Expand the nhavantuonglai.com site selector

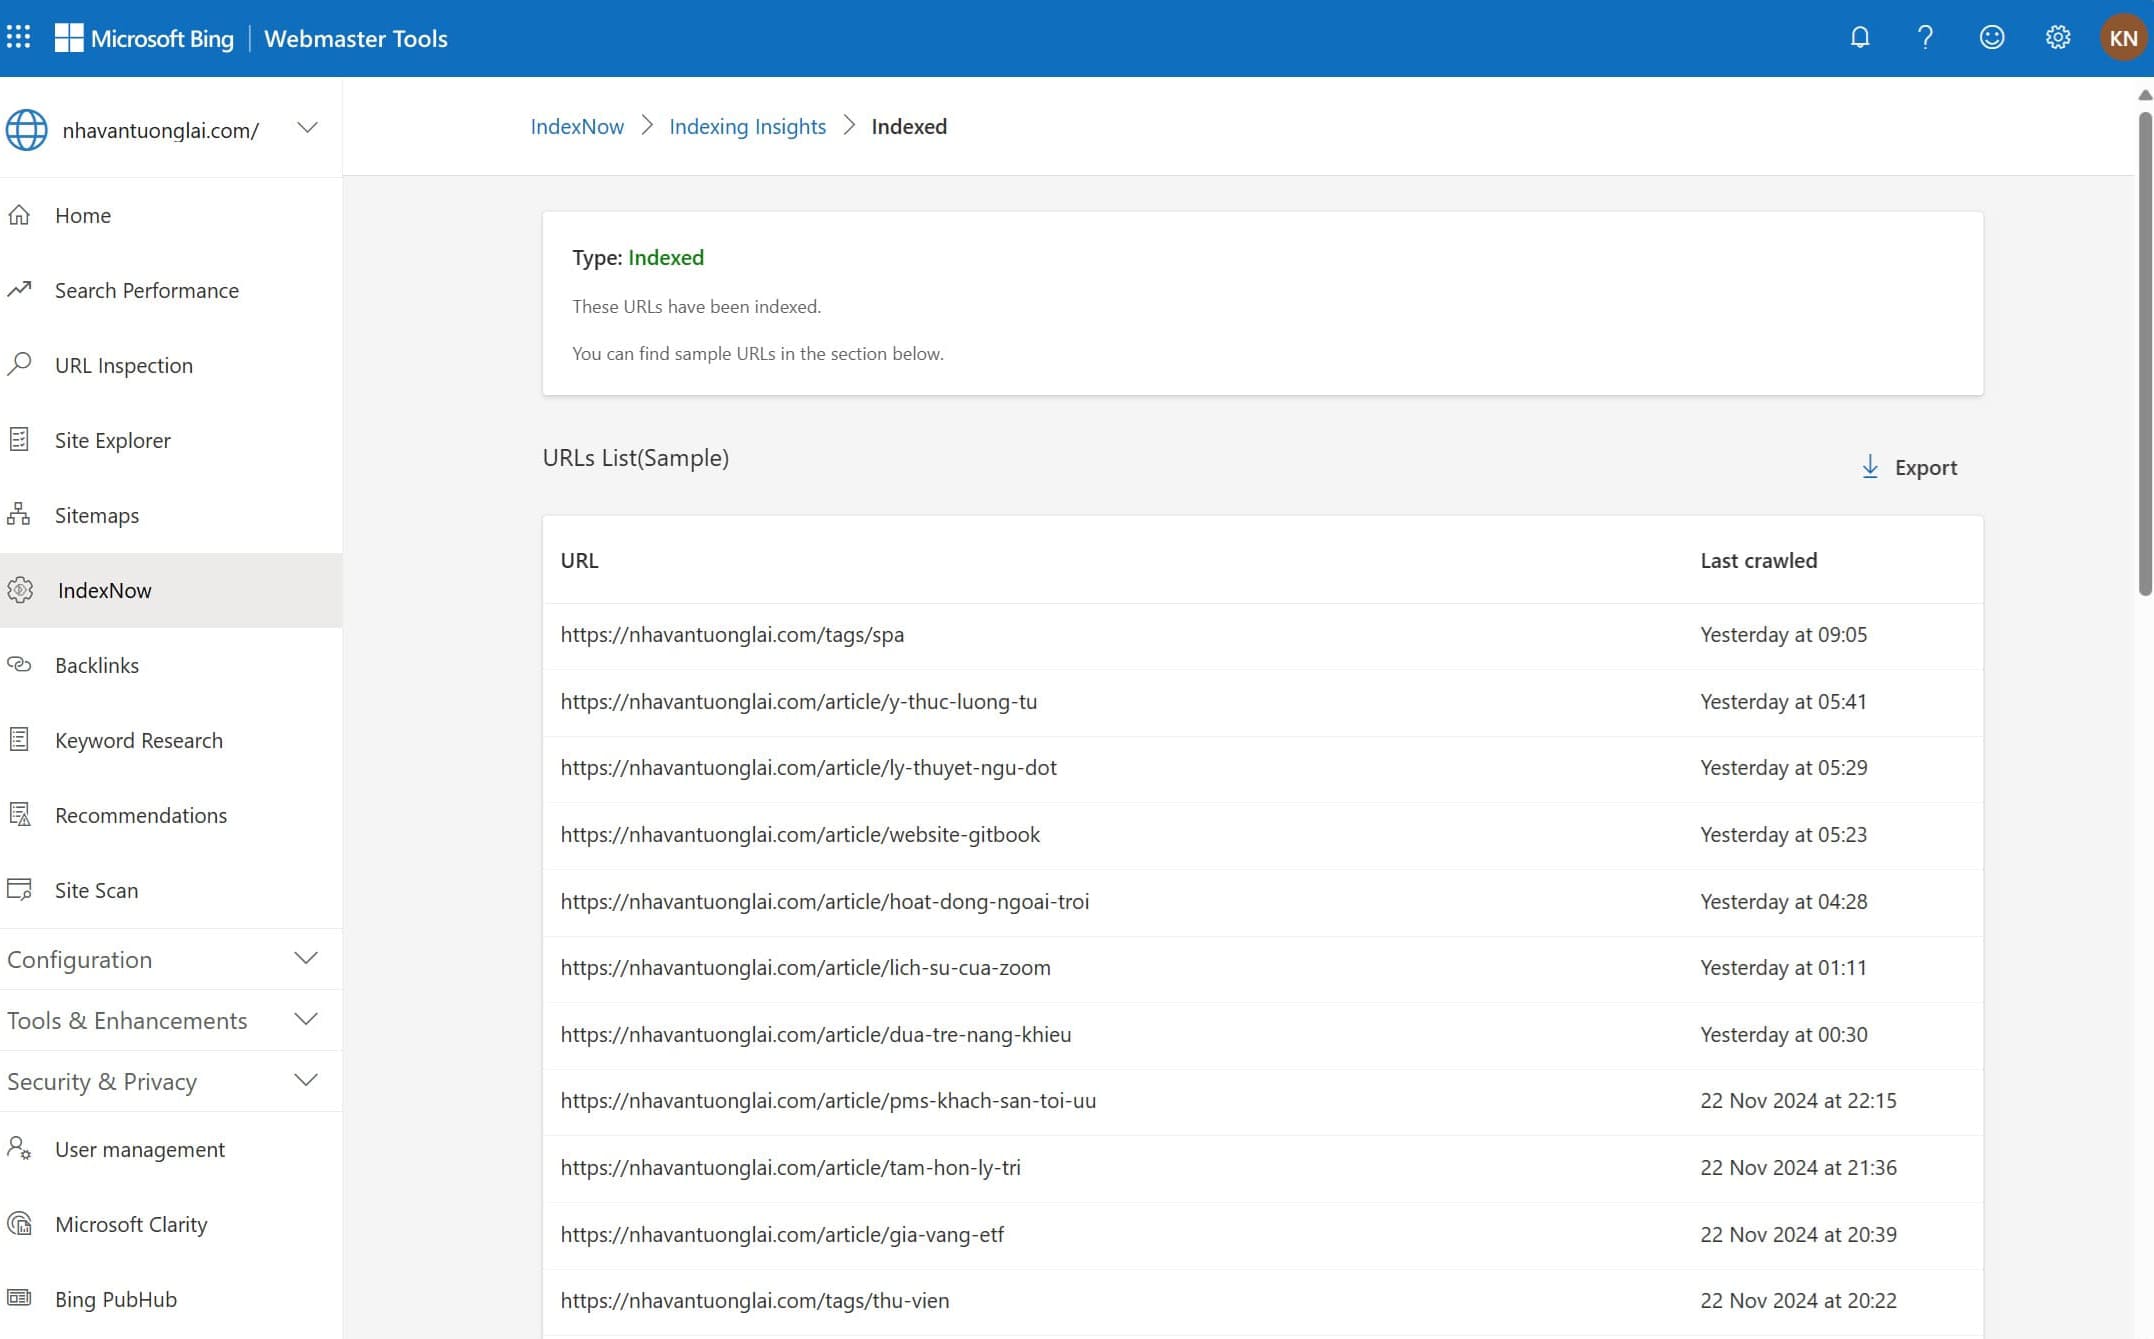click(307, 128)
